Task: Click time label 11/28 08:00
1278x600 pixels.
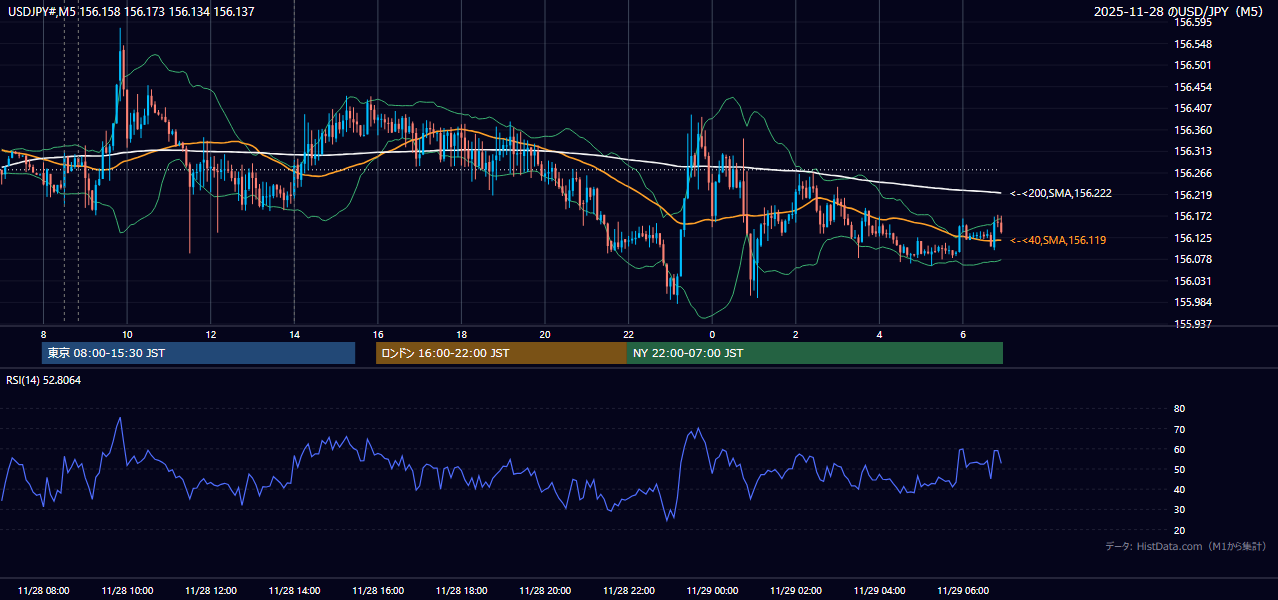Action: click(x=43, y=590)
